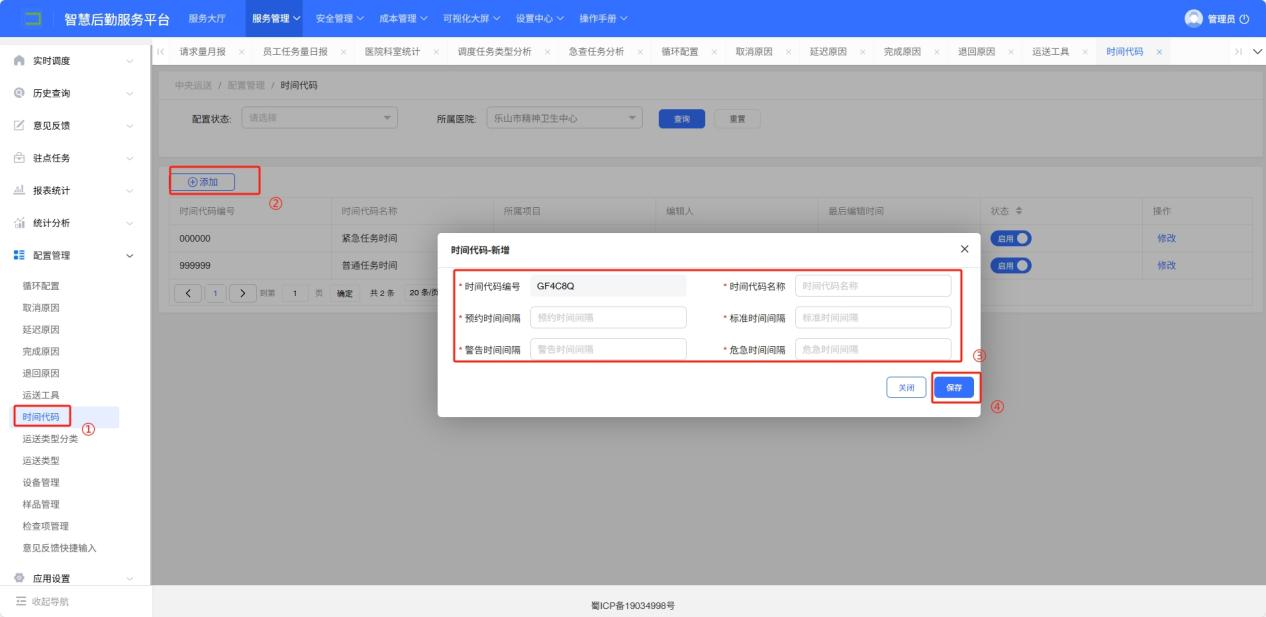Image resolution: width=1266 pixels, height=617 pixels.
Task: Click the 警告时间间隔 input field
Action: (x=608, y=349)
